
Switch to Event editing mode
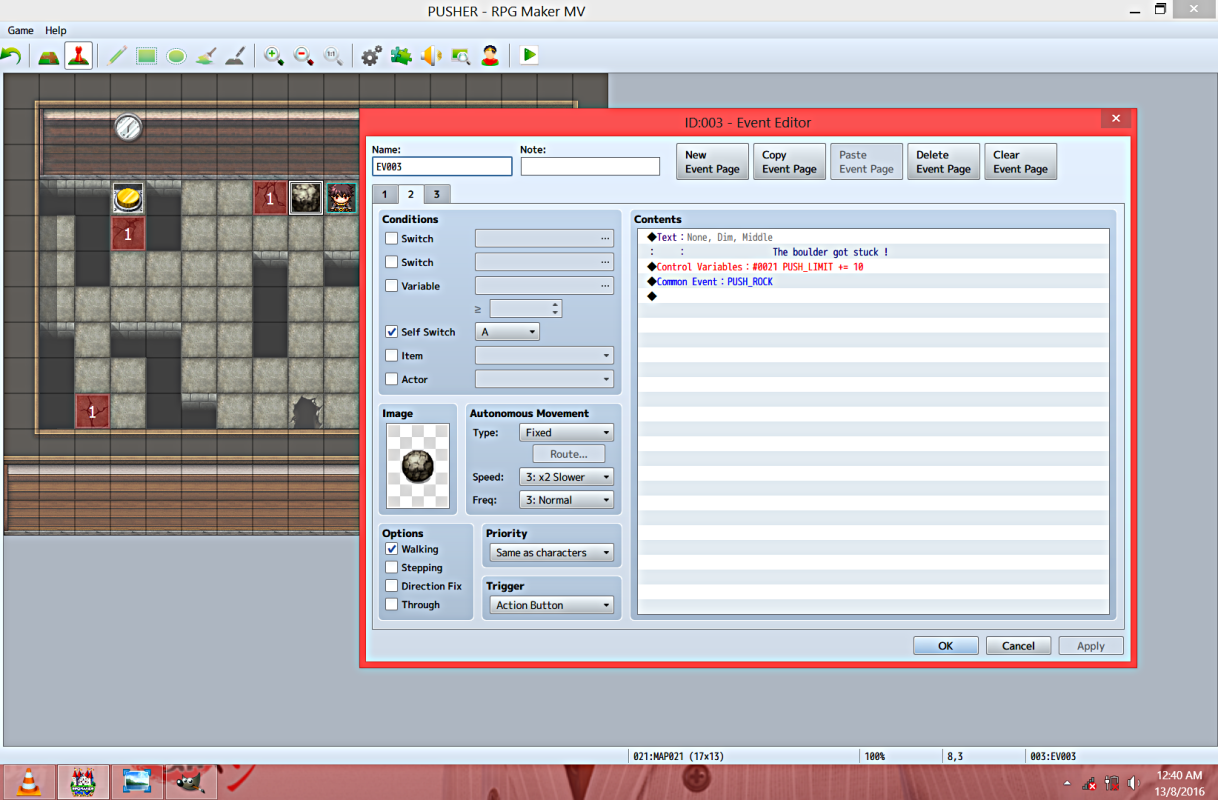tap(78, 56)
